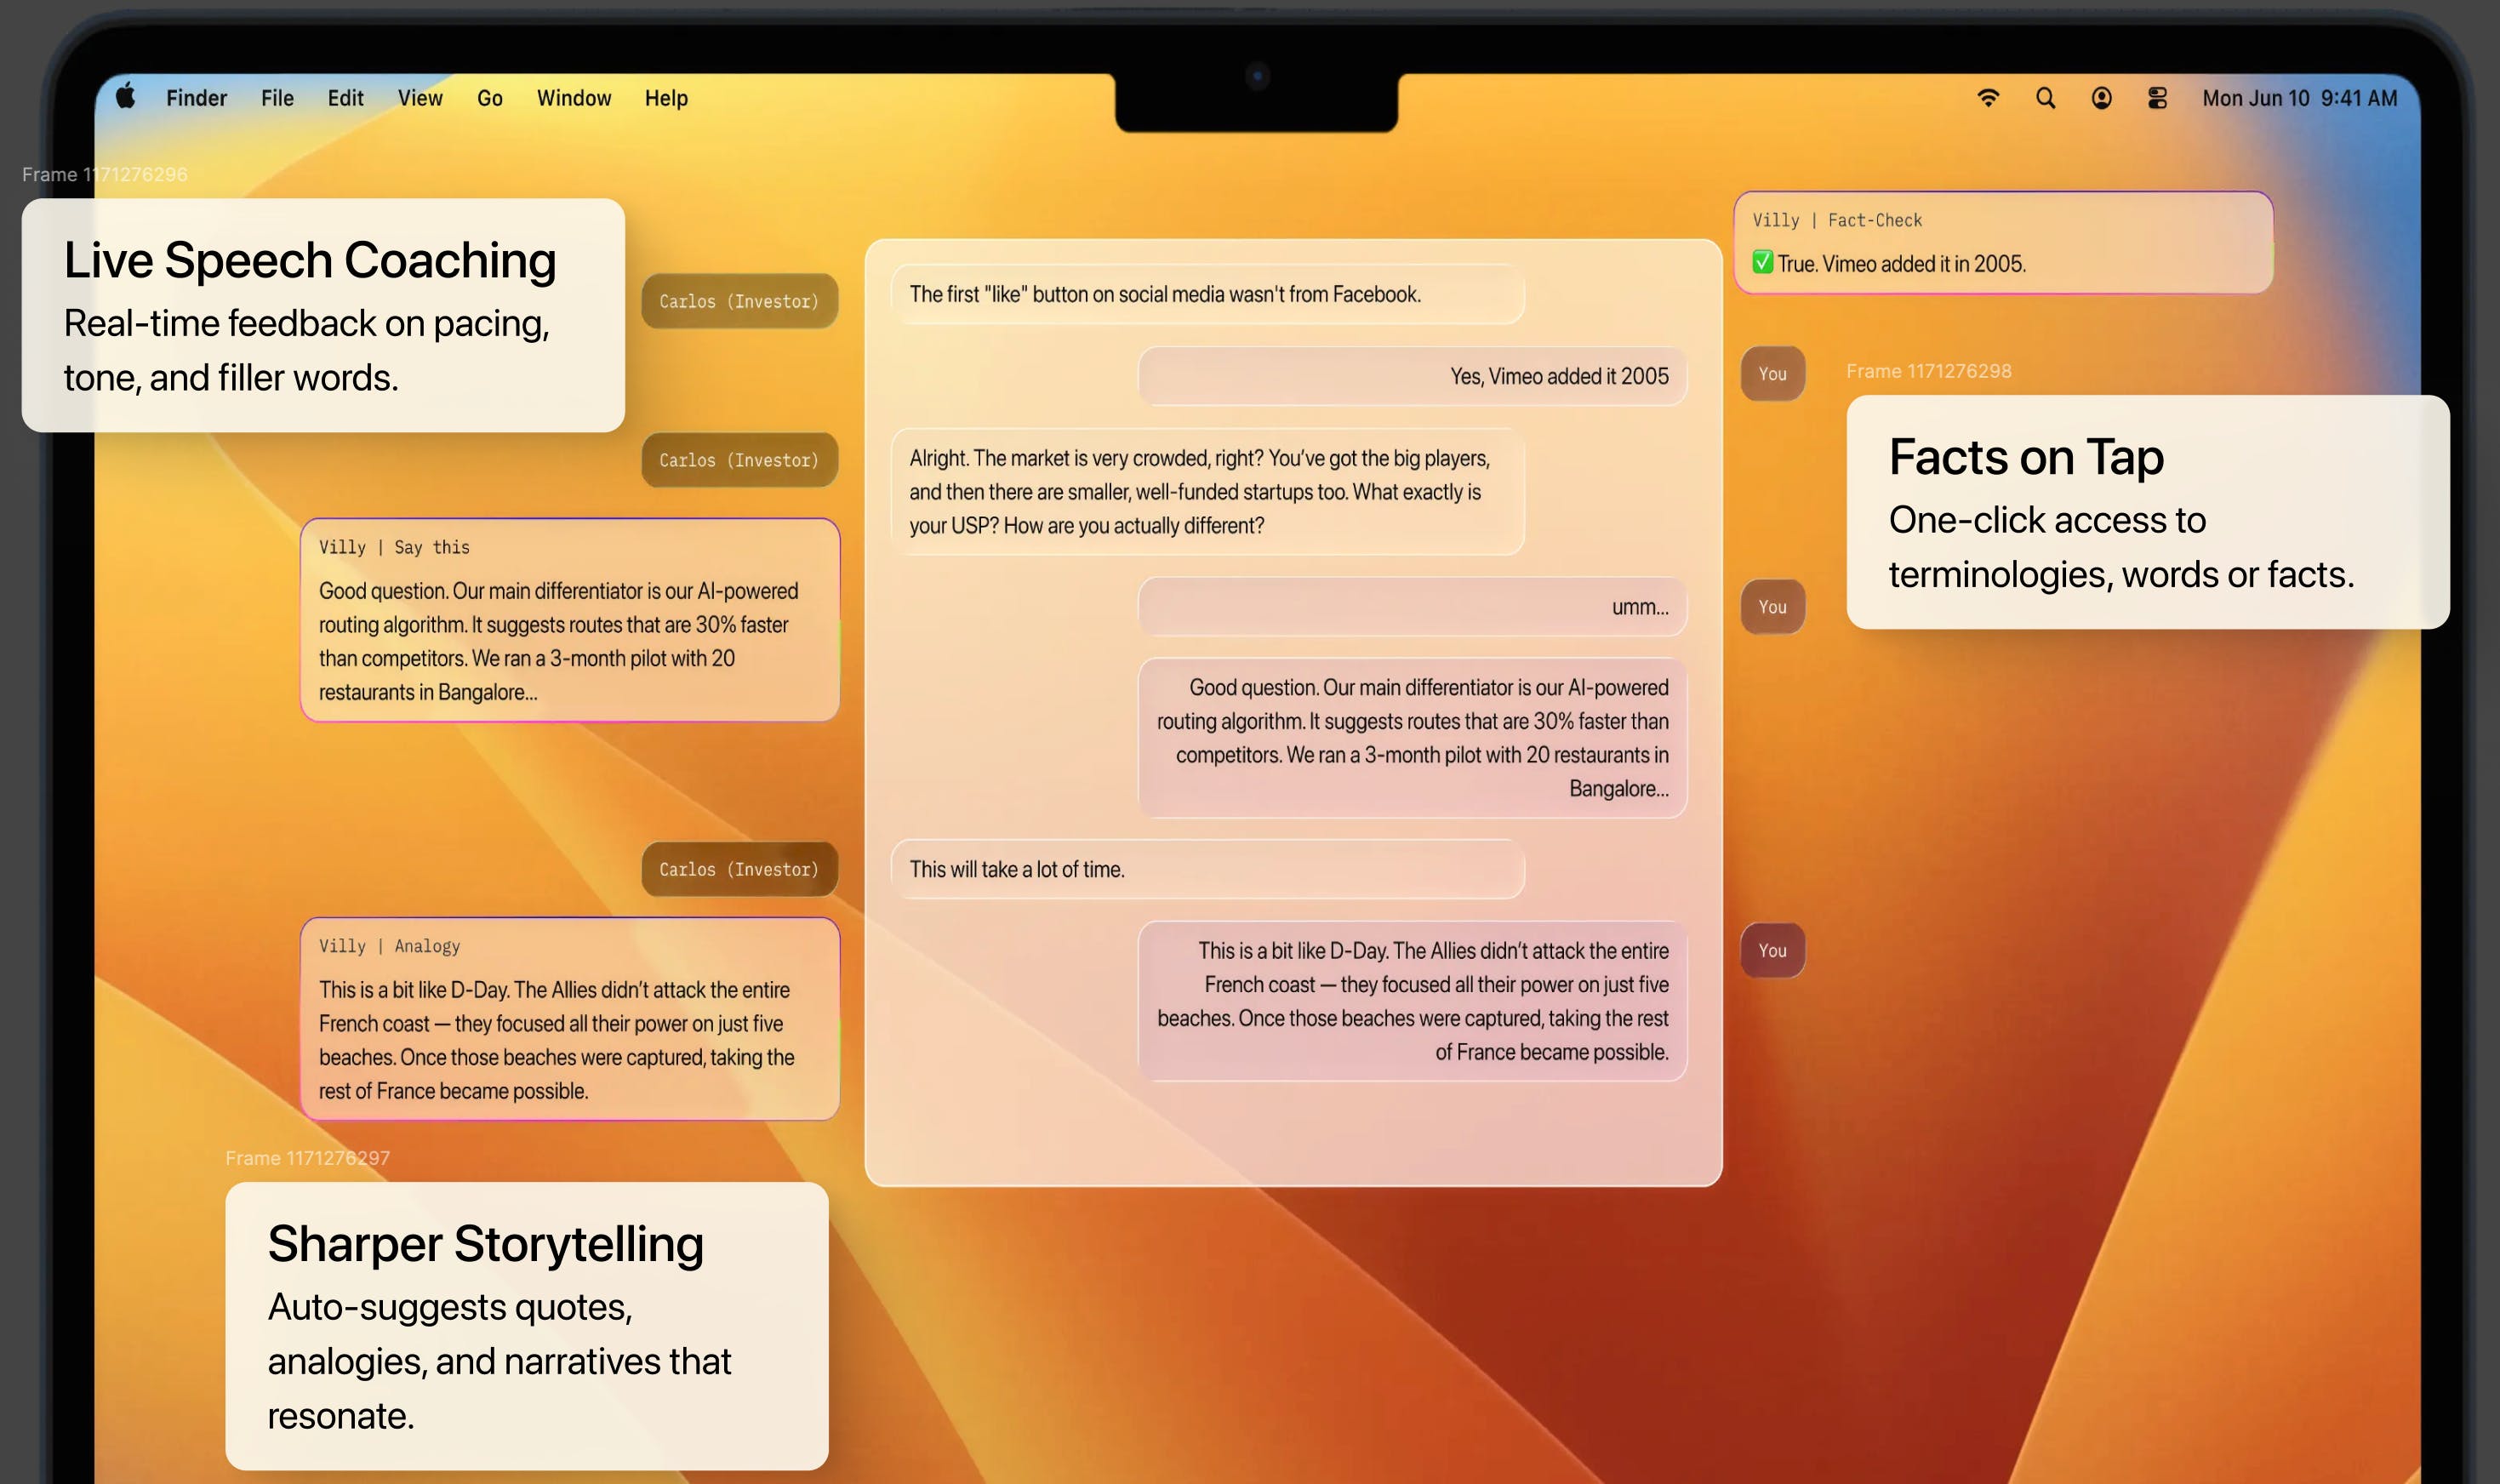Open the File menu
The height and width of the screenshot is (1484, 2500).
pos(277,98)
